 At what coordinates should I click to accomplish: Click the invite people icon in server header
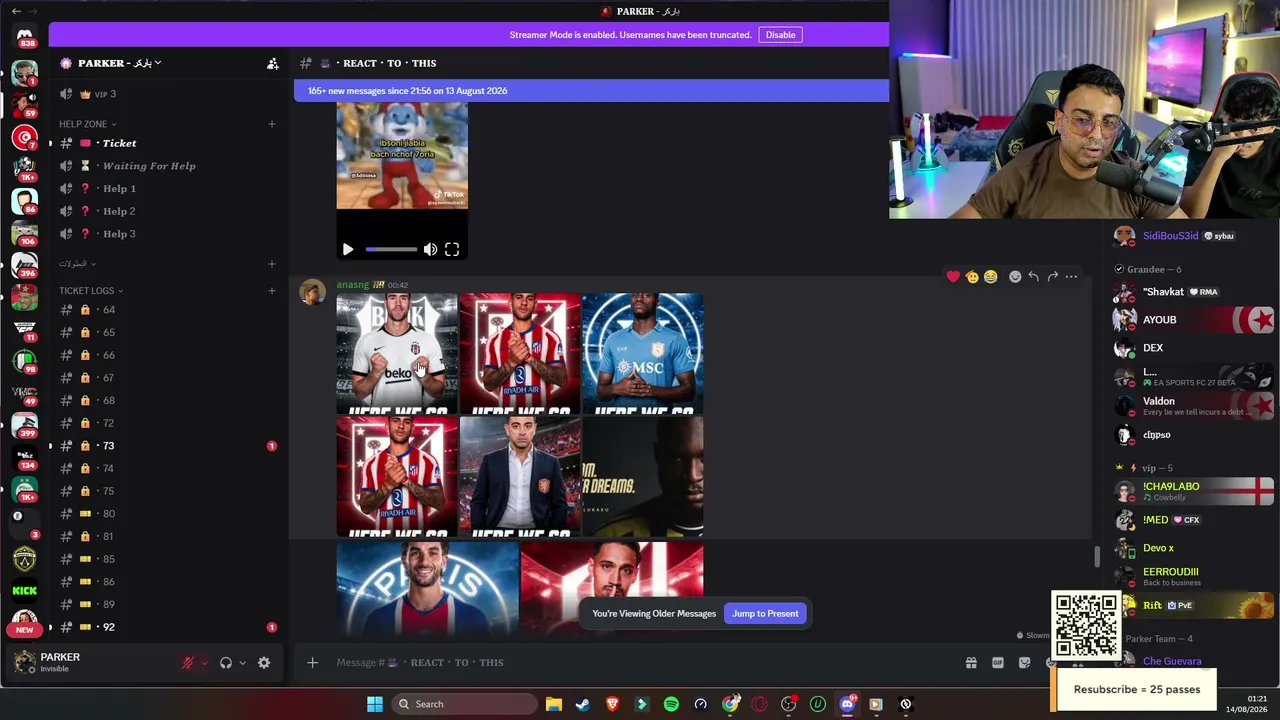pos(272,63)
